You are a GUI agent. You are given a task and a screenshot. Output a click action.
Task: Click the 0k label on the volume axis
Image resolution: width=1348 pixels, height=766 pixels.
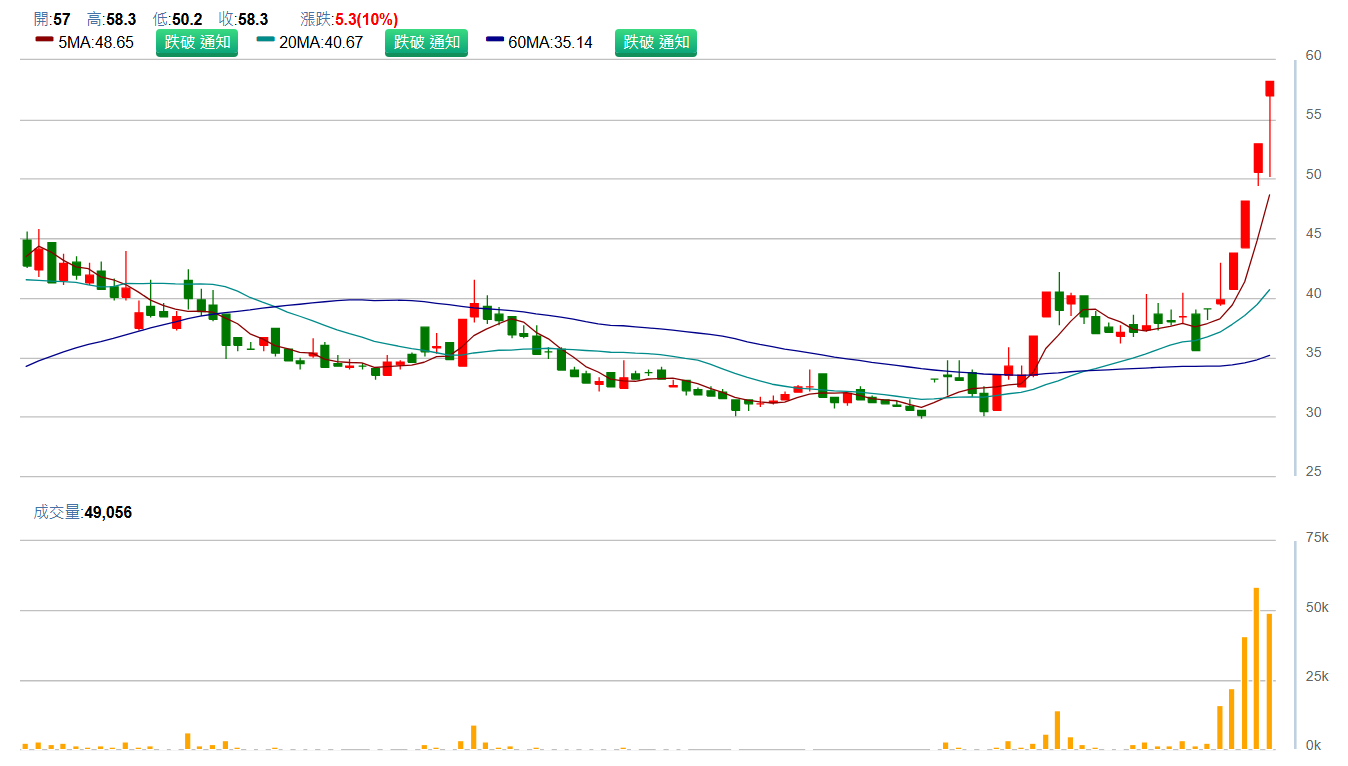point(1314,746)
